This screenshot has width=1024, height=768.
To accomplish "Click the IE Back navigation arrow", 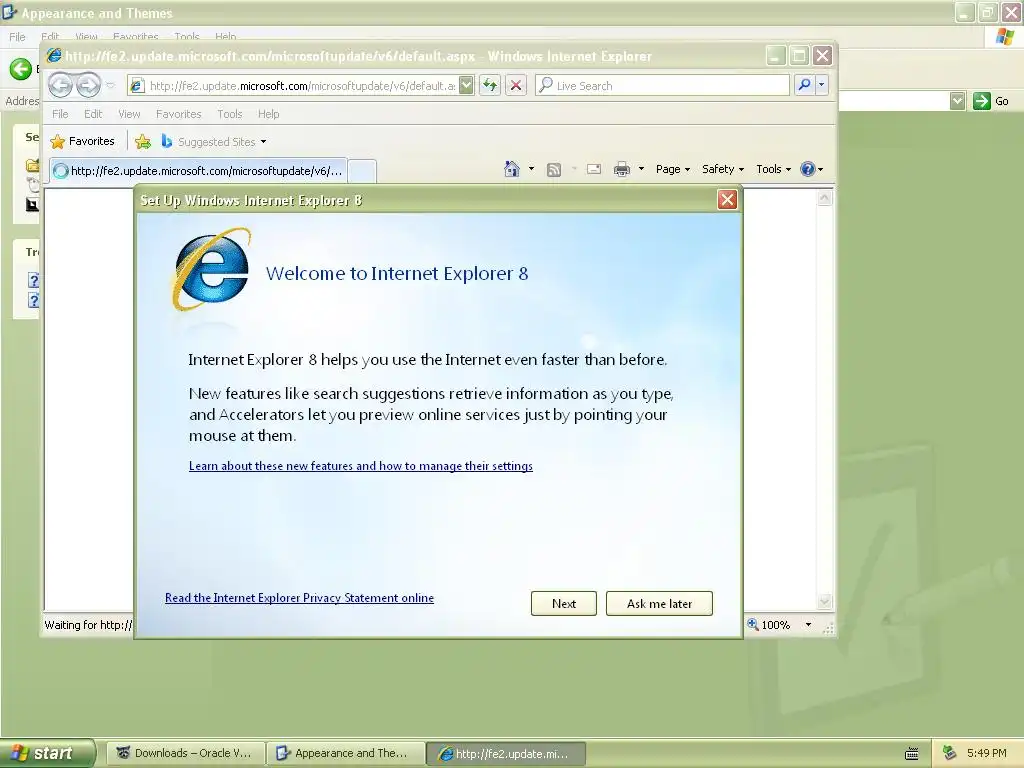I will tap(60, 85).
